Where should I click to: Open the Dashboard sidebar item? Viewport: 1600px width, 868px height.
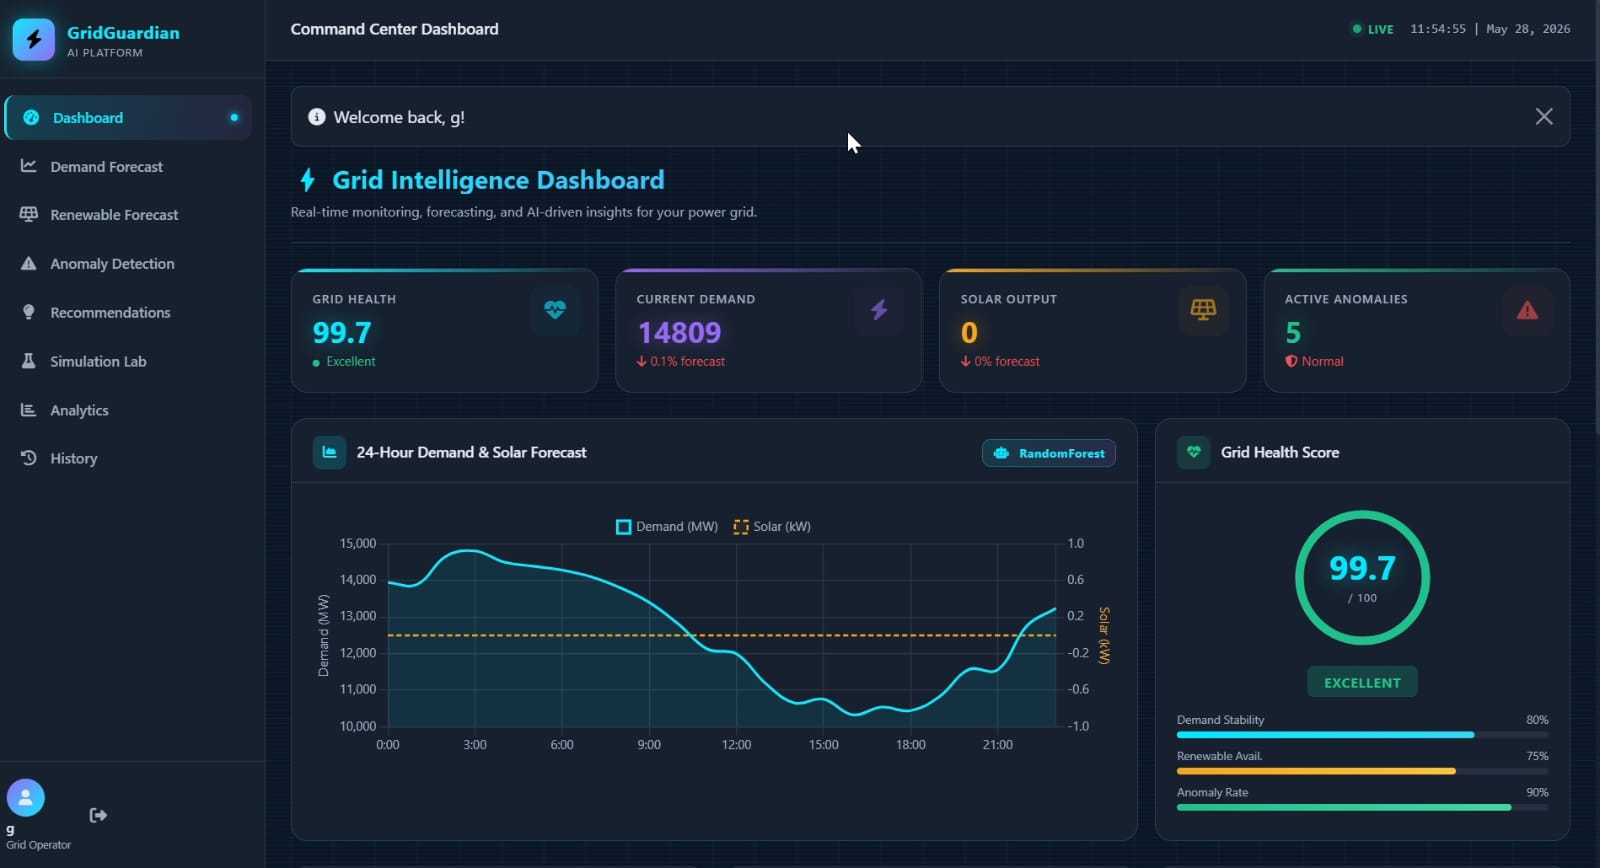(x=128, y=117)
